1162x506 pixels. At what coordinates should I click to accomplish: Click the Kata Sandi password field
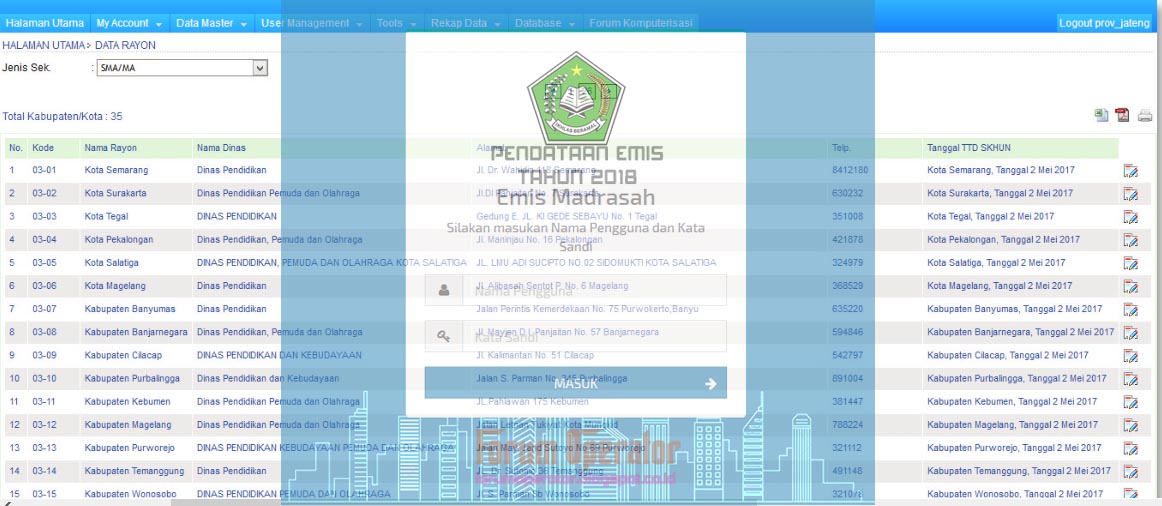pos(576,336)
